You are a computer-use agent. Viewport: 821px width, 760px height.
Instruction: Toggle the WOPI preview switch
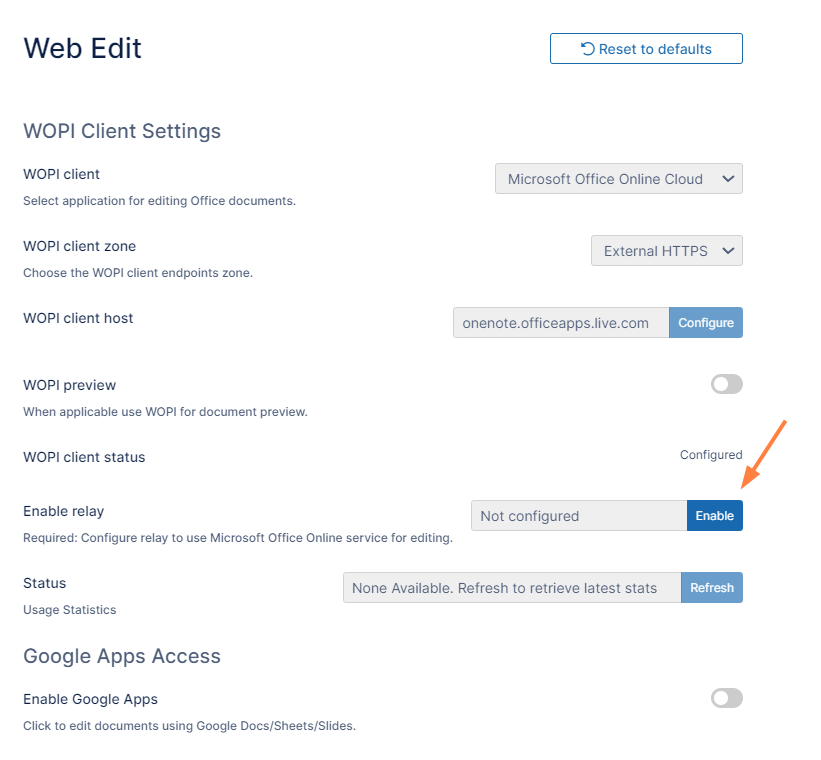pos(726,384)
